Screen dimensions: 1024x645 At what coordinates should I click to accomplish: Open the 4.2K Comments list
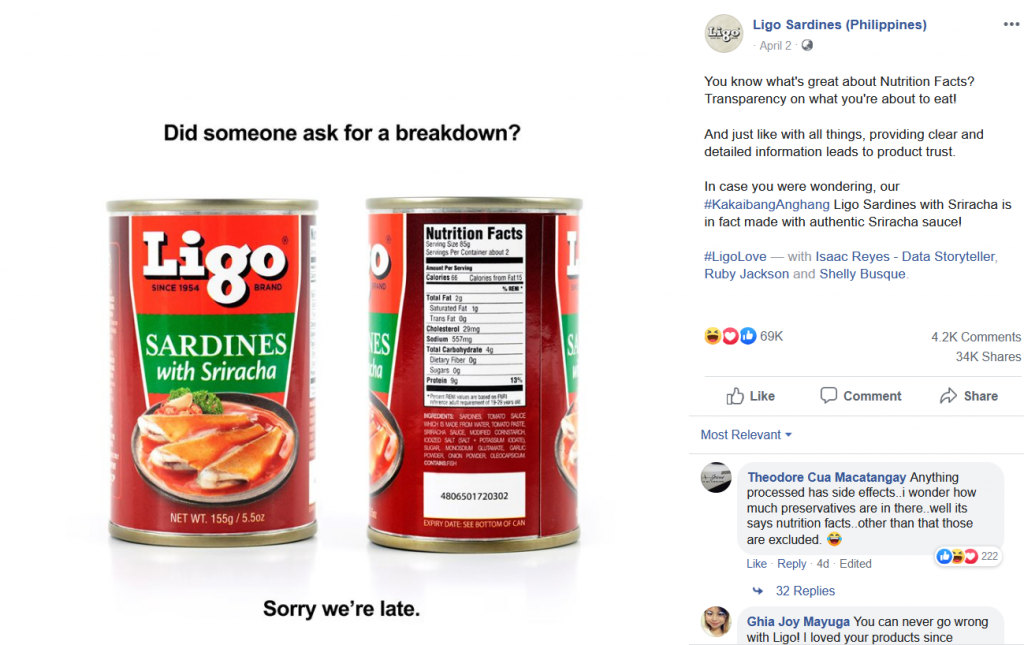tap(976, 337)
